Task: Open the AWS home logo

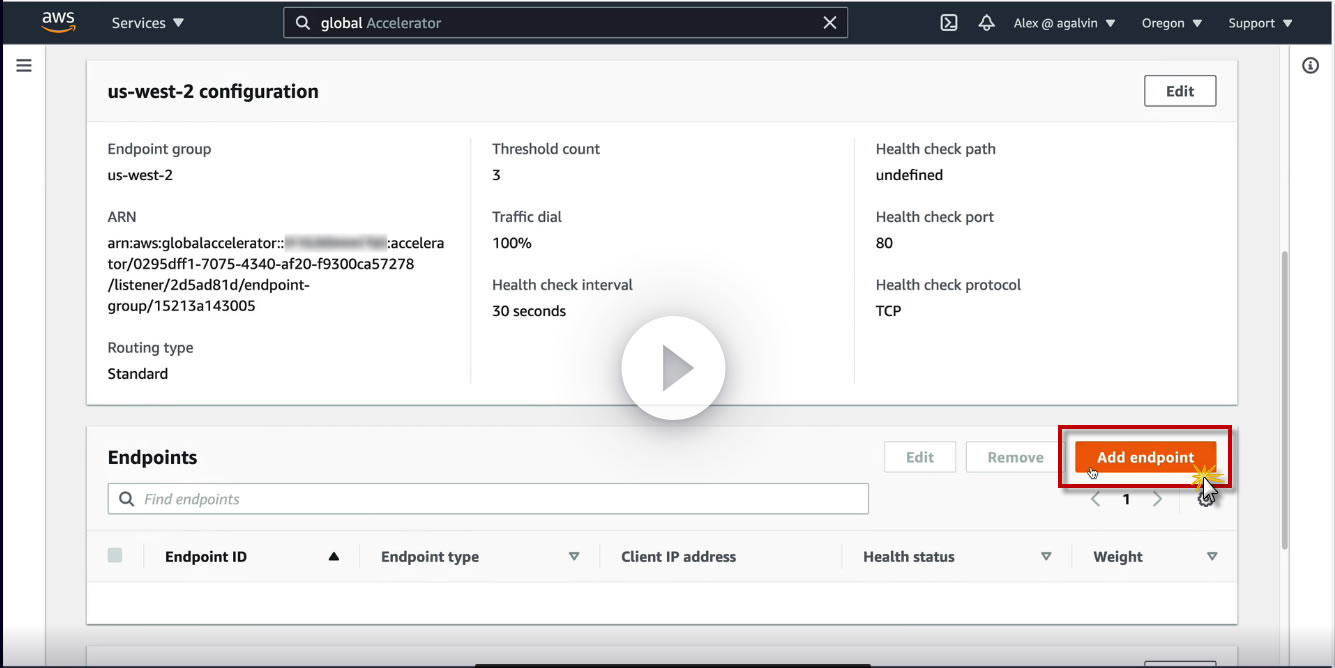Action: pyautogui.click(x=58, y=22)
